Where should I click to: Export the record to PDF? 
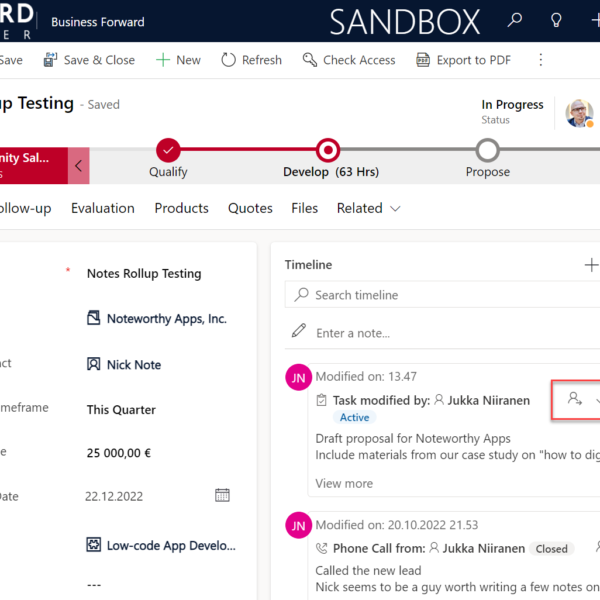point(463,60)
